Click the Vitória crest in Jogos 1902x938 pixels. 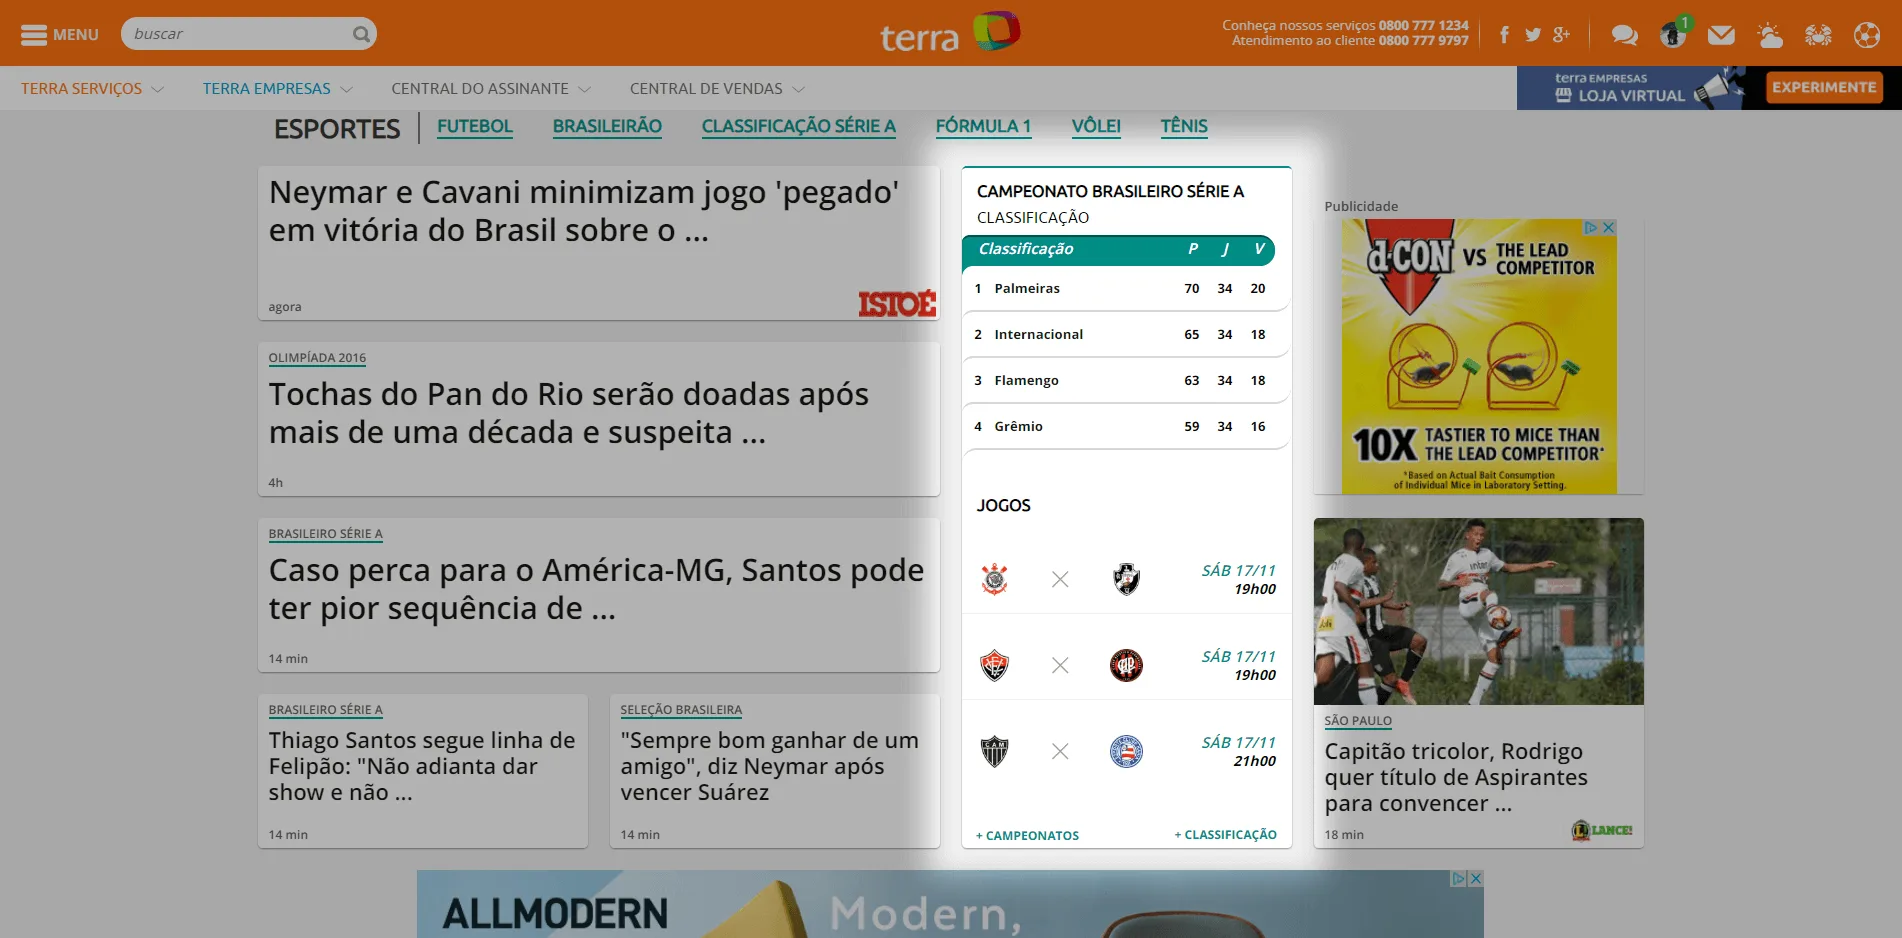[995, 665]
